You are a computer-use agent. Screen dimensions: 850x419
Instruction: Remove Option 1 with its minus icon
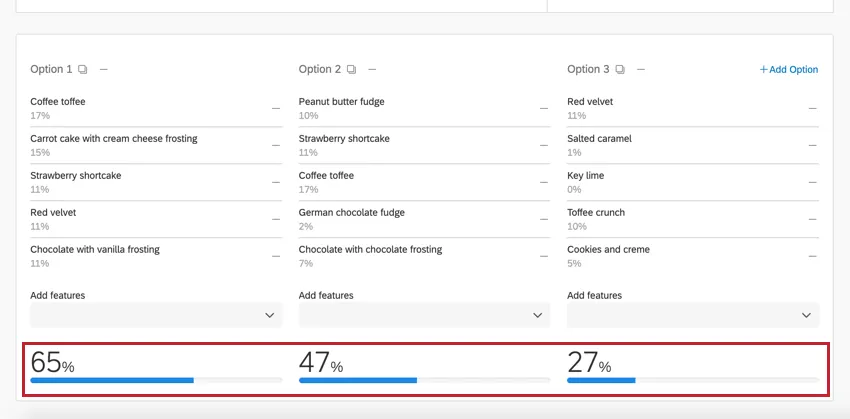104,70
